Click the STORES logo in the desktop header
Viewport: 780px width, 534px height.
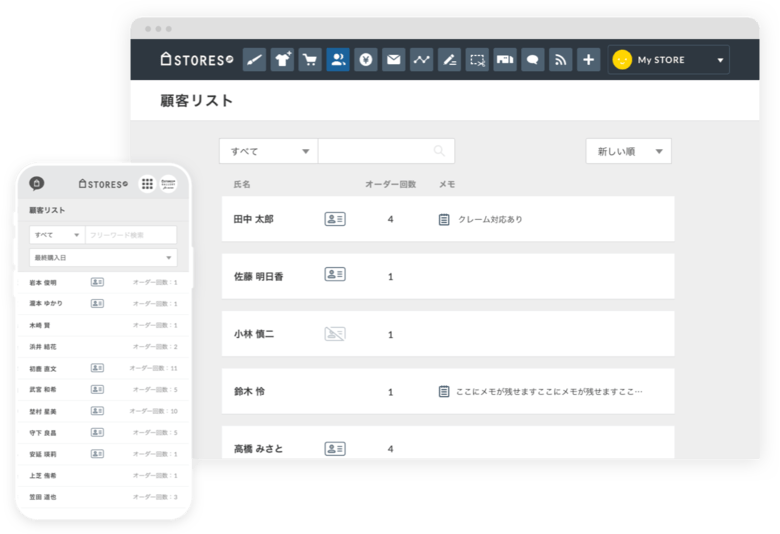coord(196,60)
